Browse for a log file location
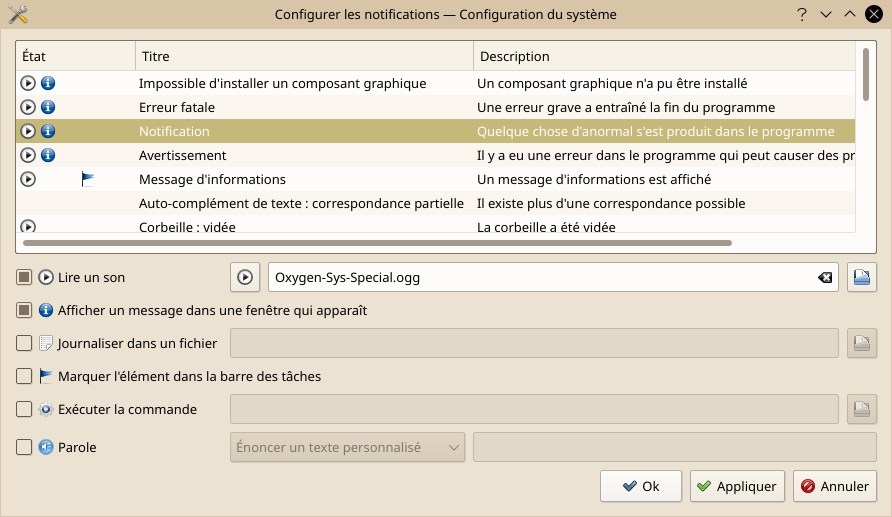Viewport: 892px width, 517px height. [x=861, y=343]
